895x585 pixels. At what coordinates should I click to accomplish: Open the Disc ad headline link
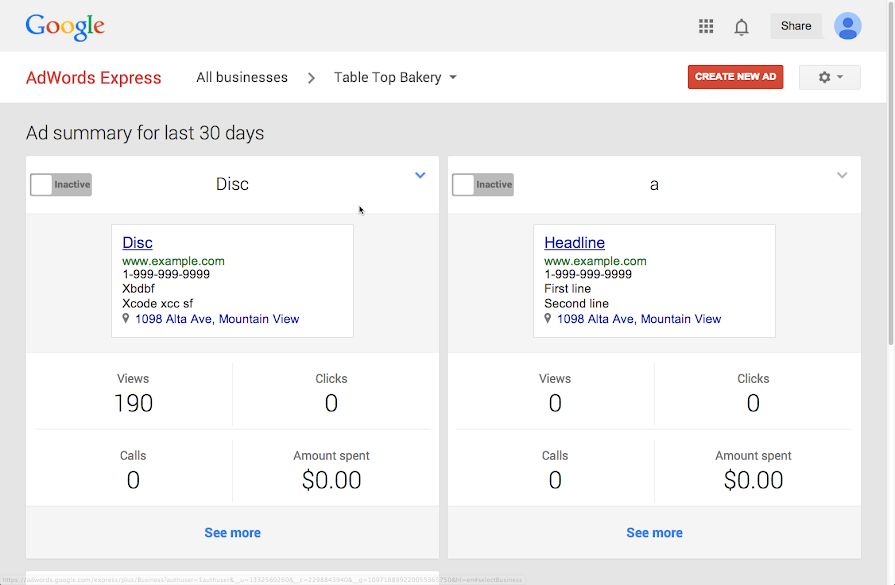point(137,243)
